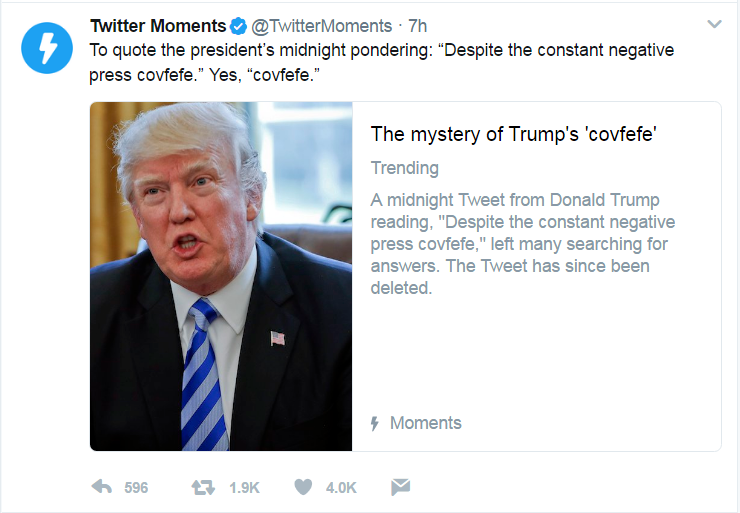This screenshot has width=740, height=513.
Task: Click the blue verified badge icon
Action: [x=238, y=26]
